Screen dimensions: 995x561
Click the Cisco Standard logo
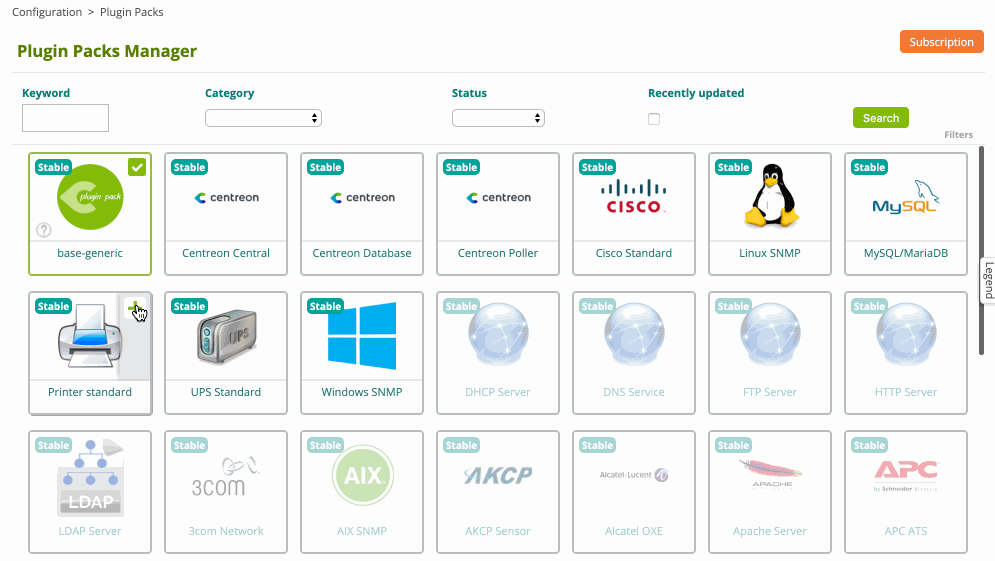click(x=634, y=196)
